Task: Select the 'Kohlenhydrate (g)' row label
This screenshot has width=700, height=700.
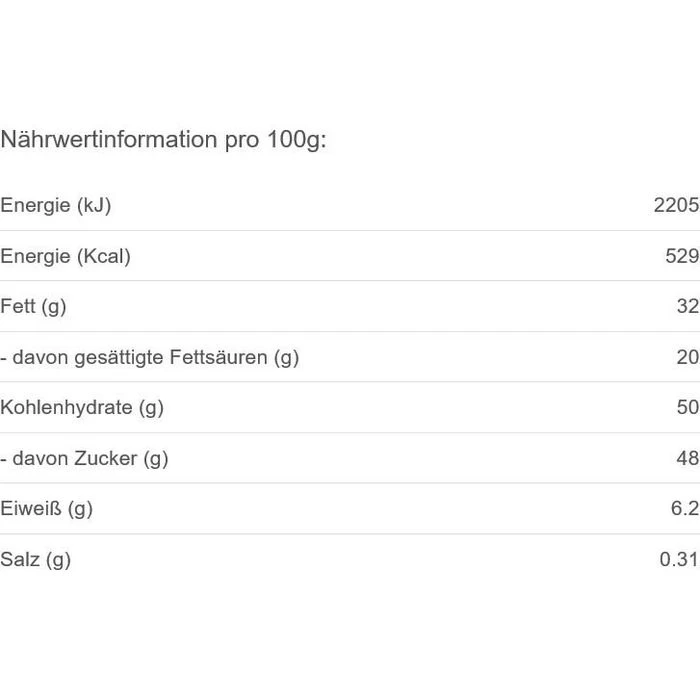Action: [x=82, y=408]
